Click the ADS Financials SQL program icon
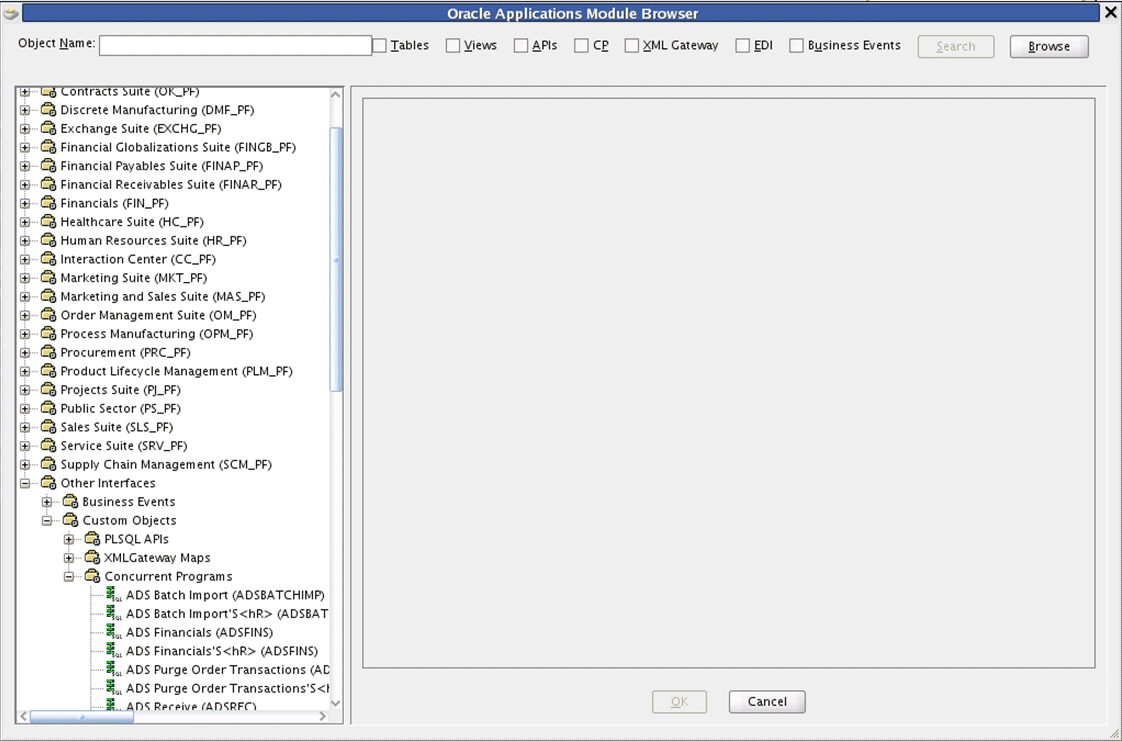 (109, 632)
